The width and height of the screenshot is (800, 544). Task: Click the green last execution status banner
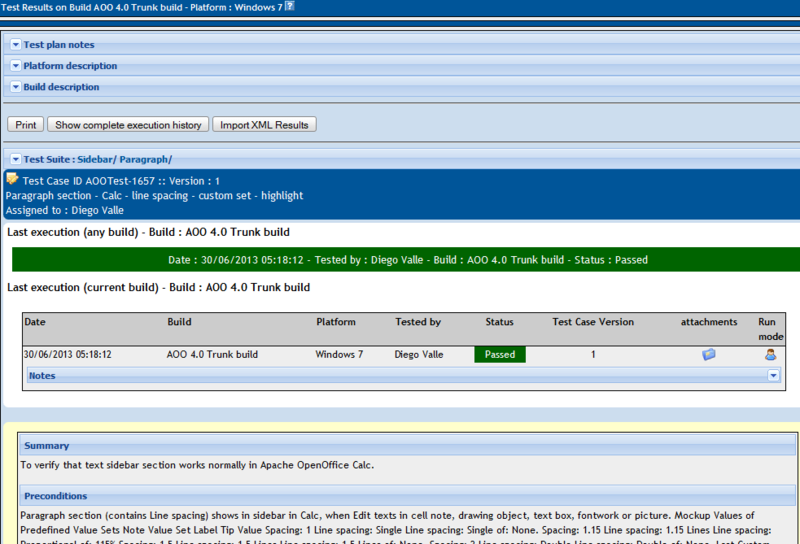pos(406,260)
